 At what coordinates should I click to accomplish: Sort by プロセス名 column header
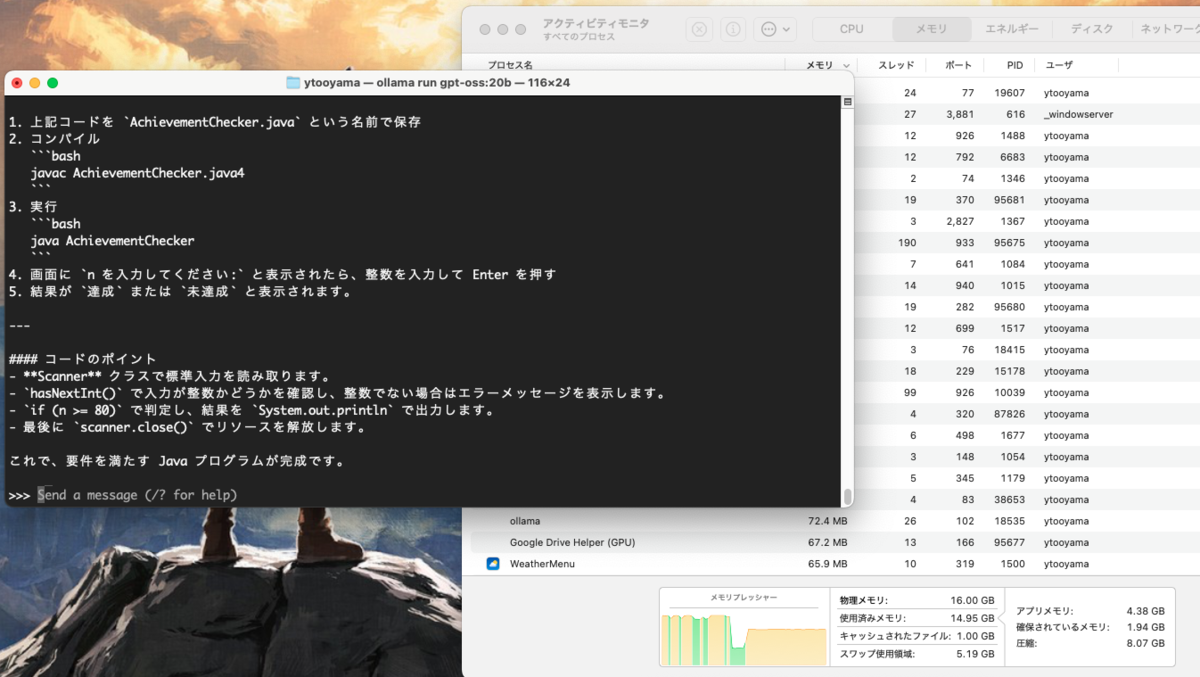tap(510, 65)
